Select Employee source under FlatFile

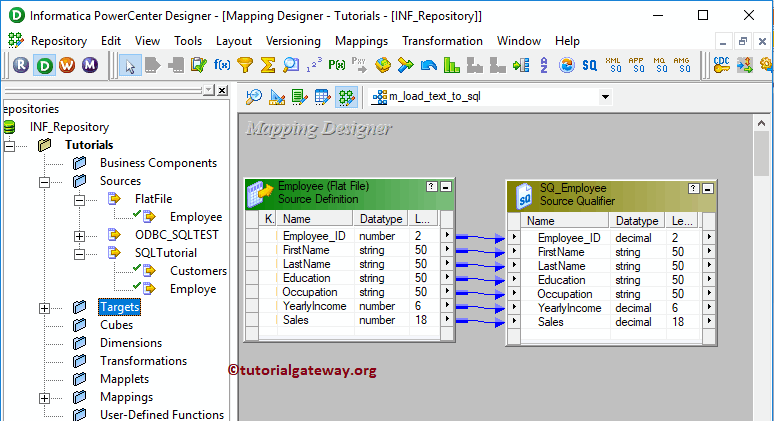[x=196, y=217]
